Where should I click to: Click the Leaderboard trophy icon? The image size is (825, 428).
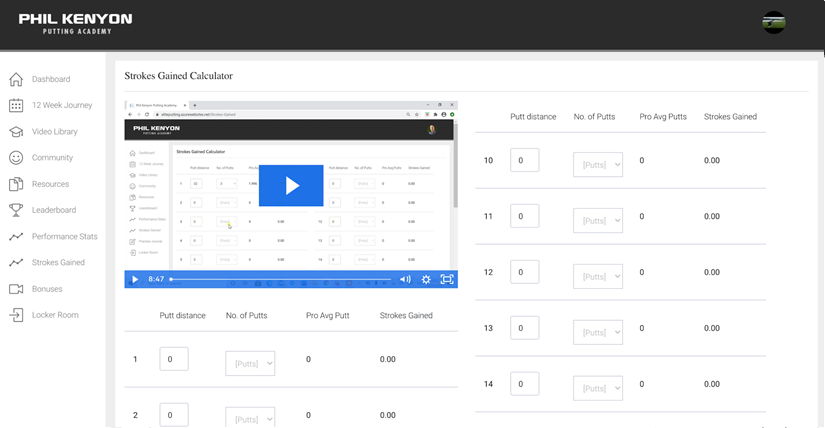click(x=16, y=210)
